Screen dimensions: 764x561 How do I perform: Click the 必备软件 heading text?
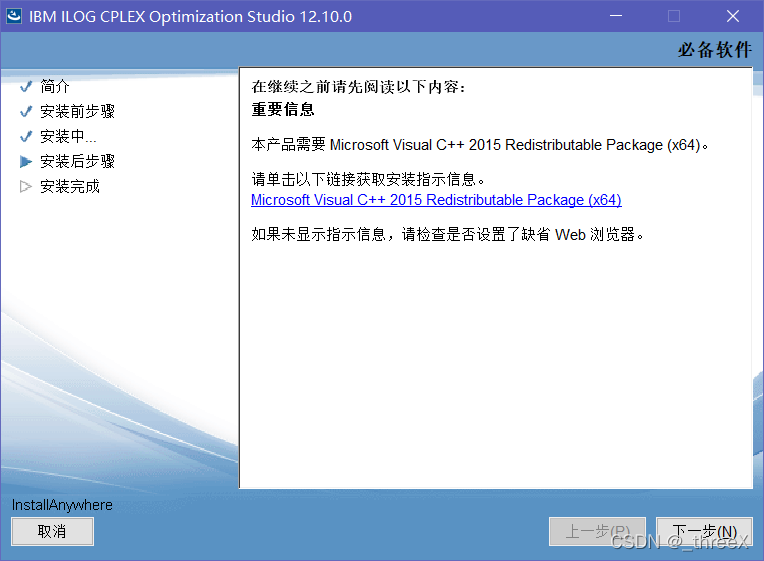715,50
